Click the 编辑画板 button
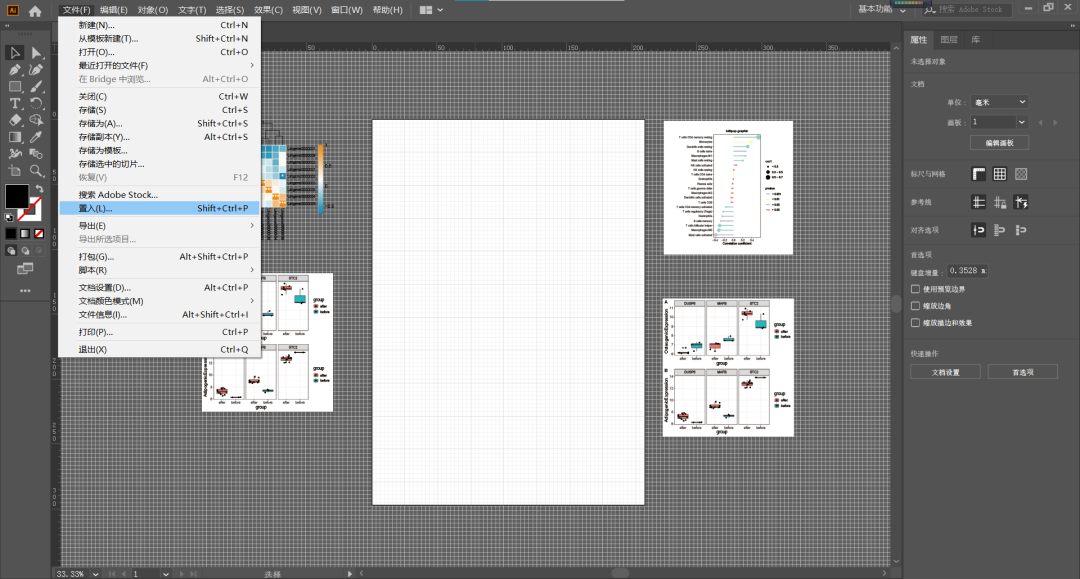 point(1000,143)
